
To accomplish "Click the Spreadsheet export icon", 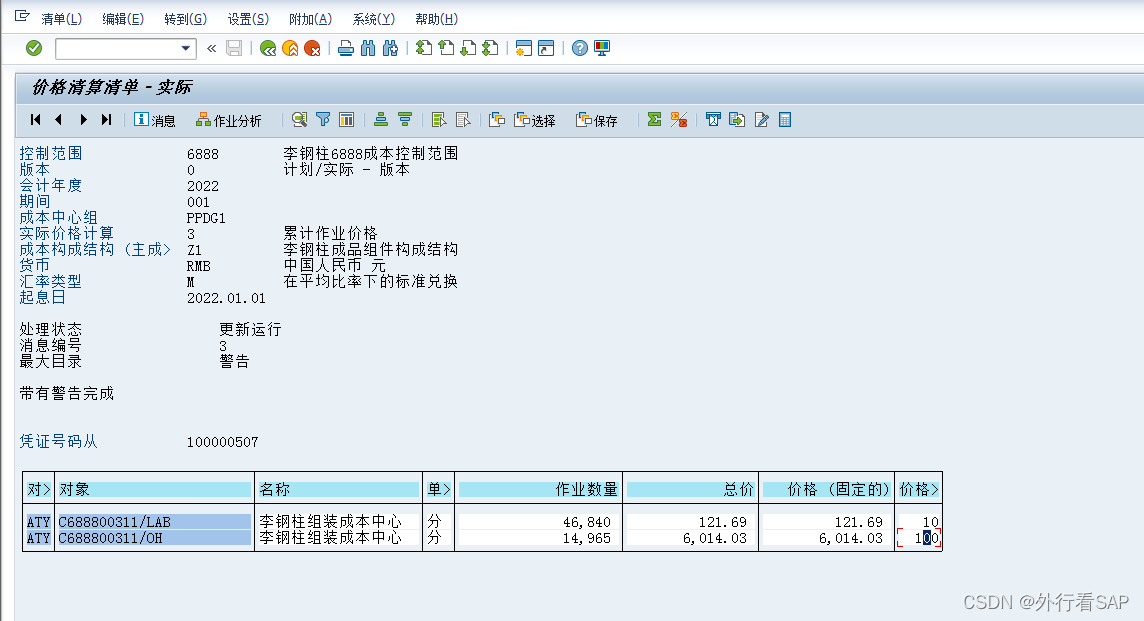I will [785, 120].
